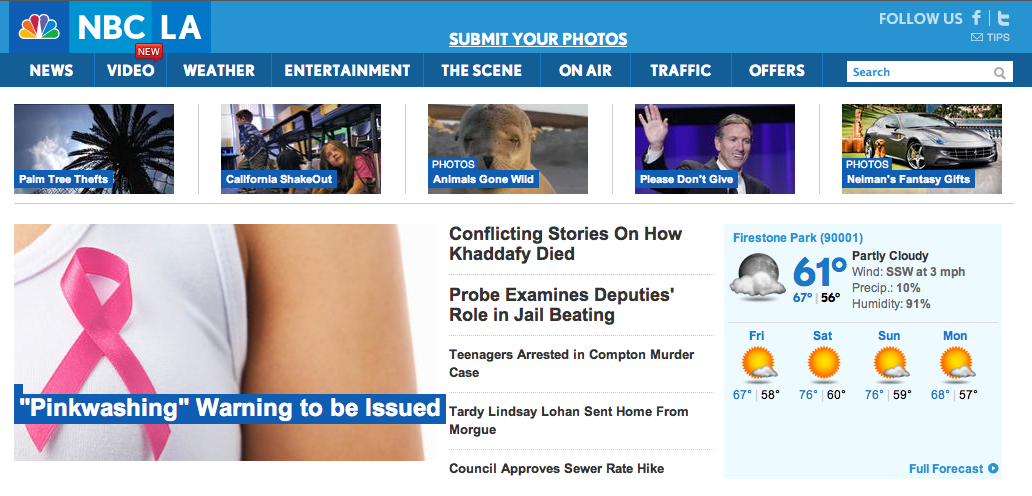Click the Submit Your Photos link
Viewport: 1032px width, 496px height.
[x=538, y=39]
